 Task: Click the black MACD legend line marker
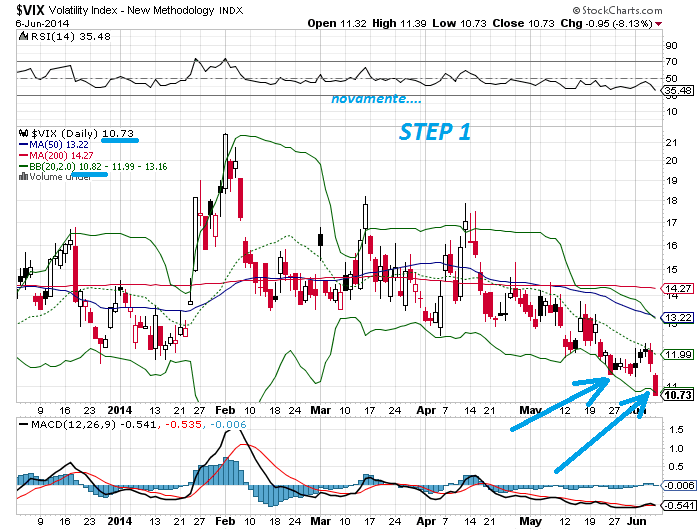tap(24, 424)
